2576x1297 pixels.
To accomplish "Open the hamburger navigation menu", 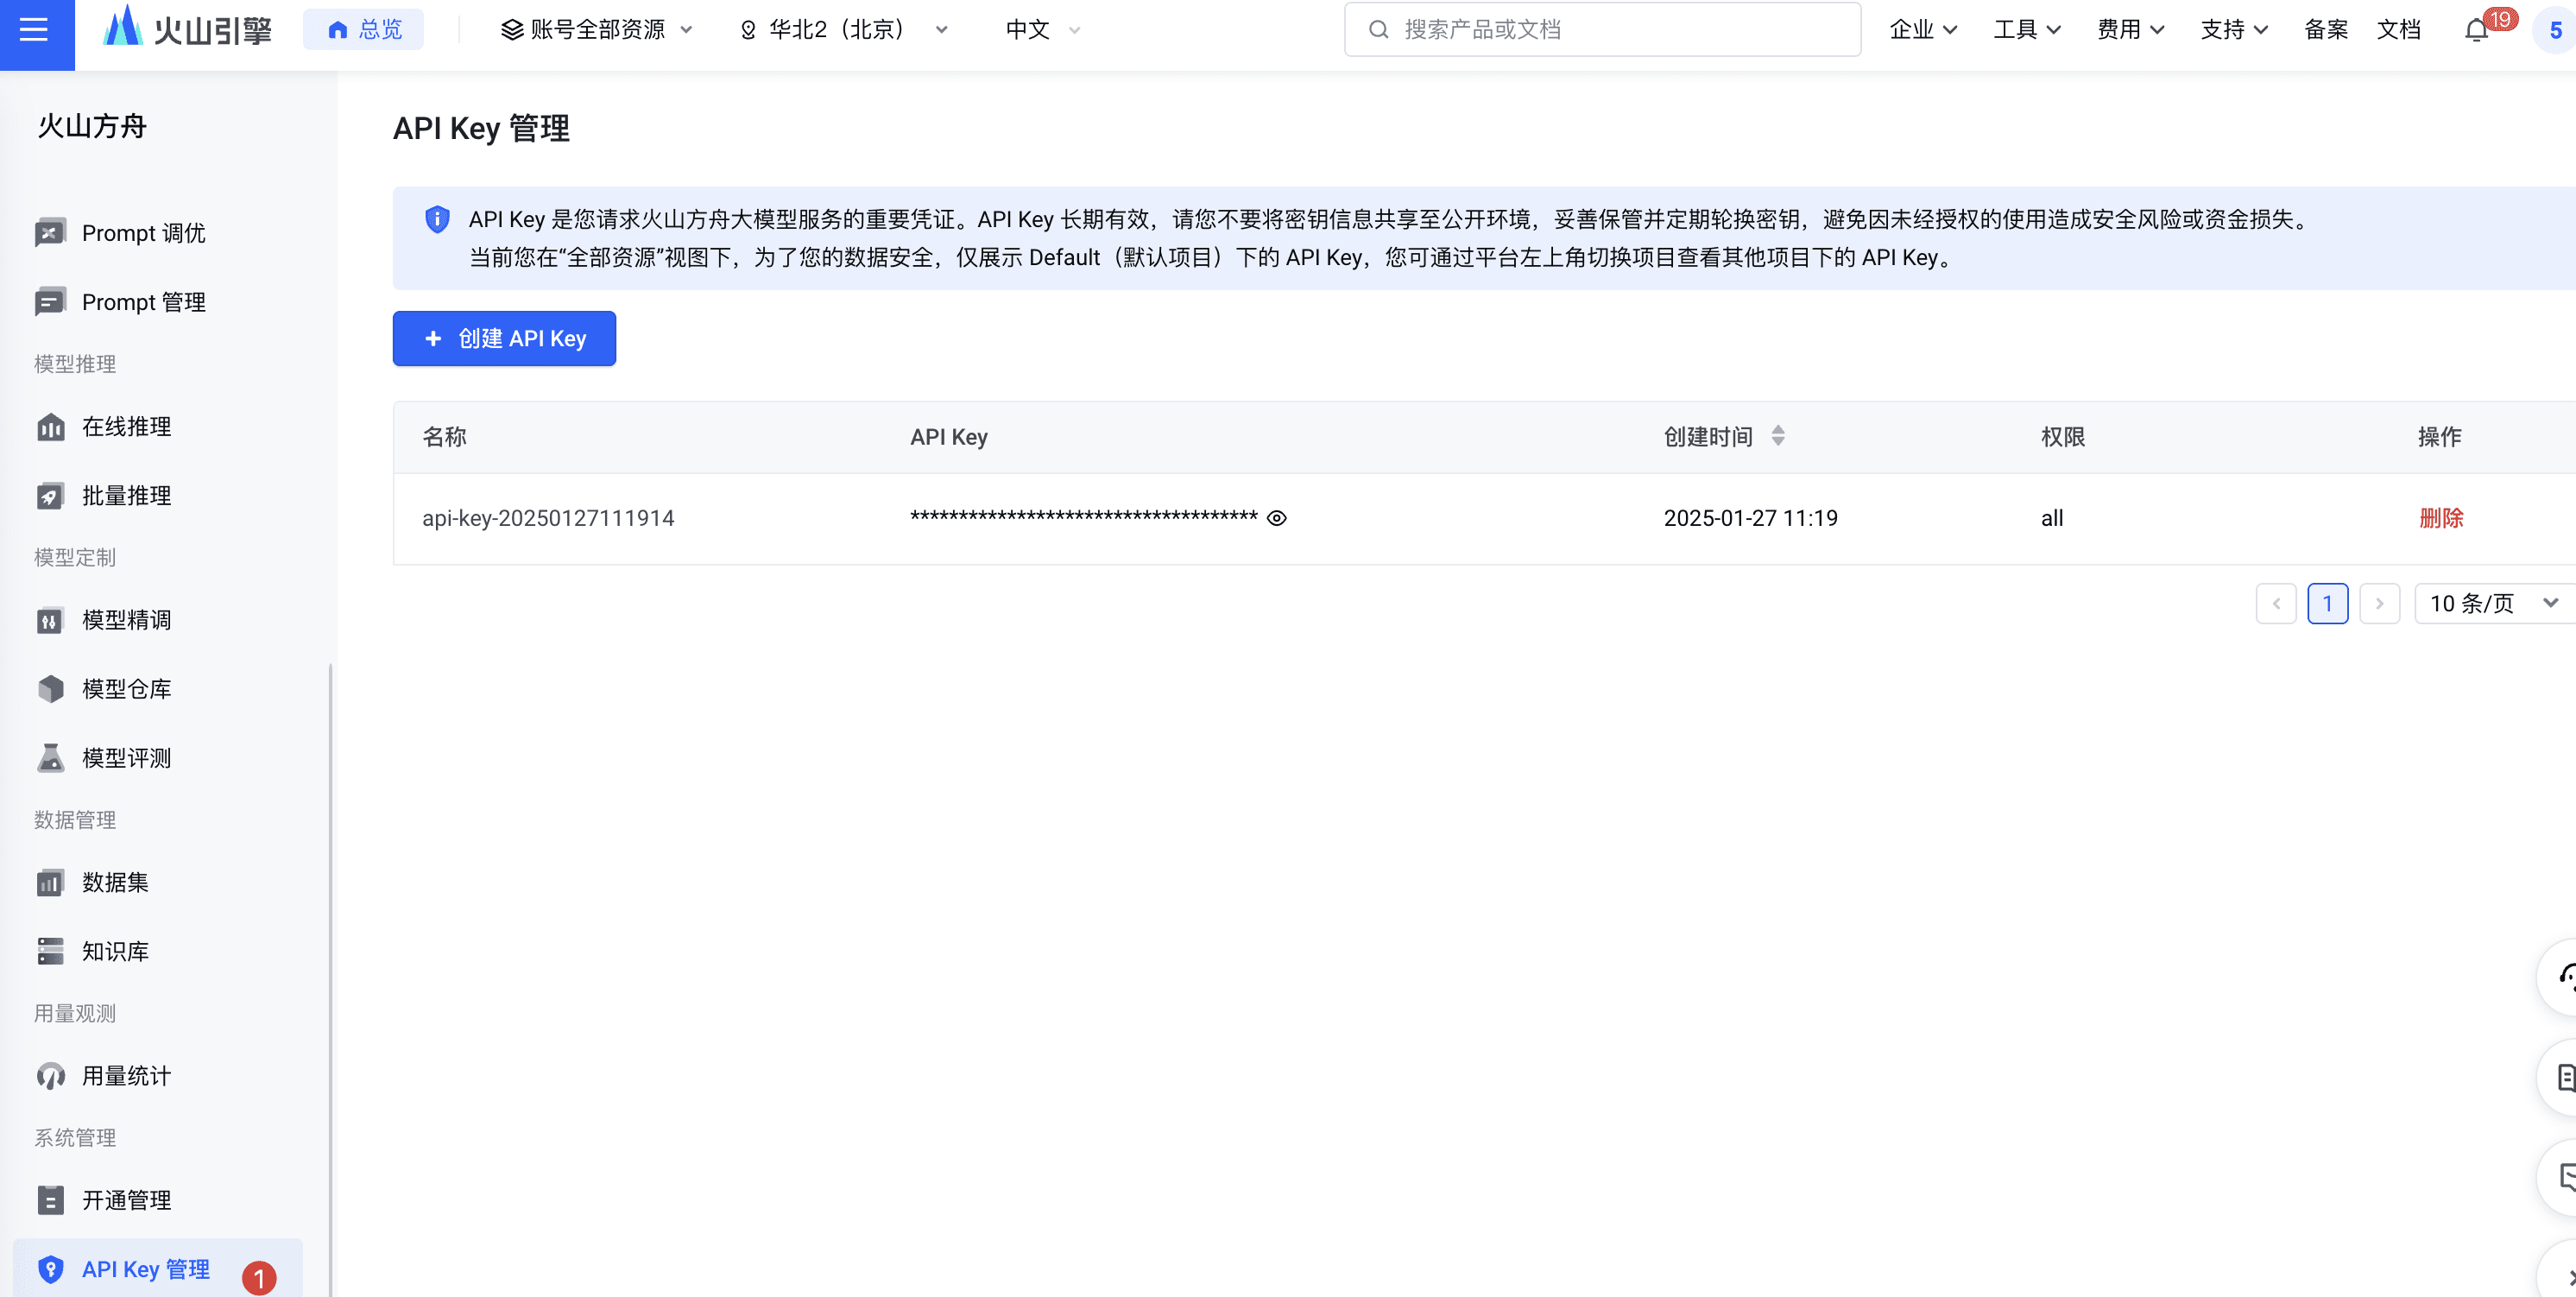I will [35, 30].
